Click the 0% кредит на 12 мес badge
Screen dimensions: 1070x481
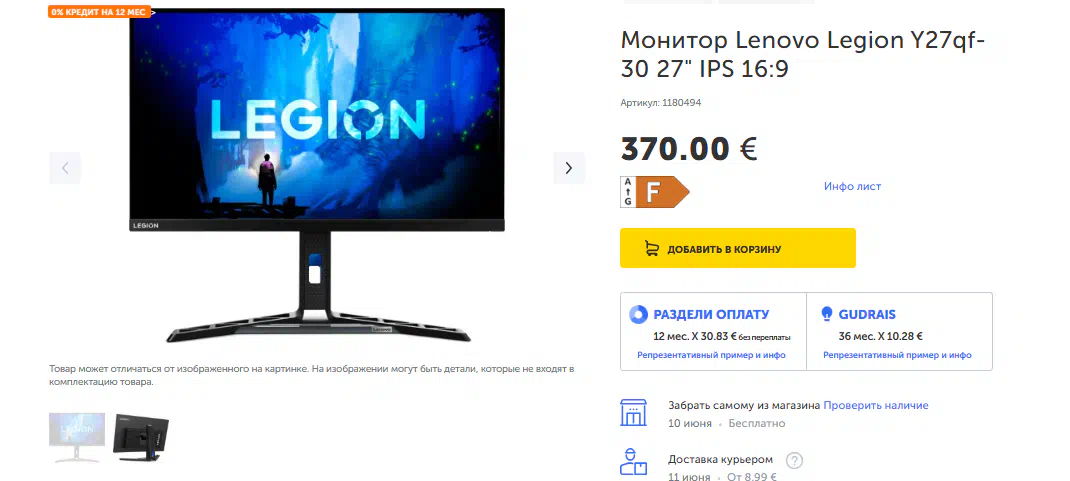click(100, 12)
